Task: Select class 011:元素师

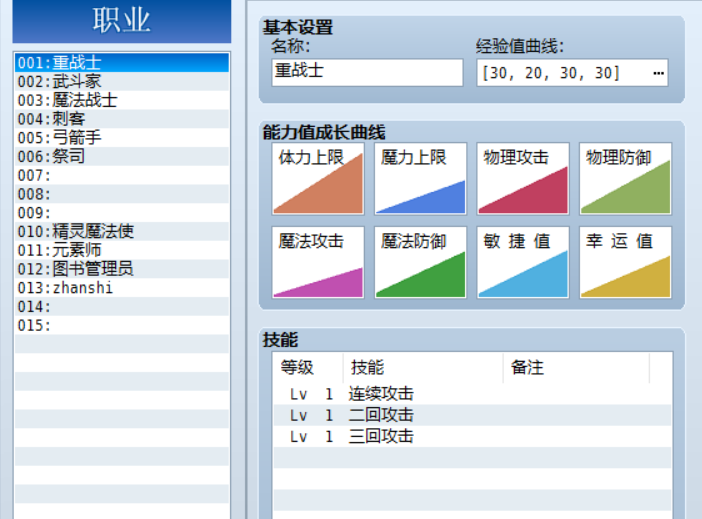Action: [122, 250]
